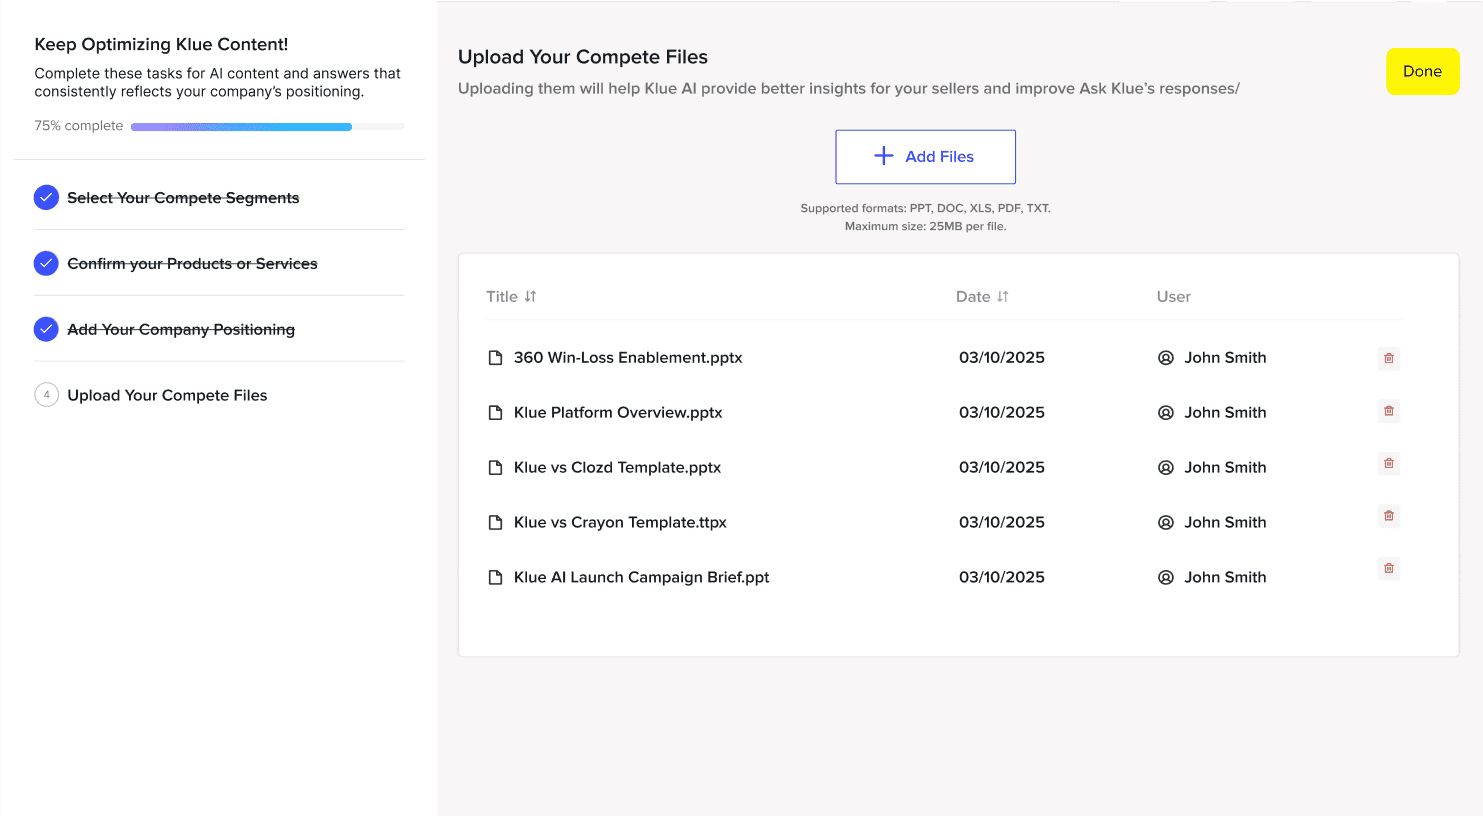The width and height of the screenshot is (1483, 816).
Task: Click the user avatar icon in the Launch Campaign Brief row
Action: 1165,578
